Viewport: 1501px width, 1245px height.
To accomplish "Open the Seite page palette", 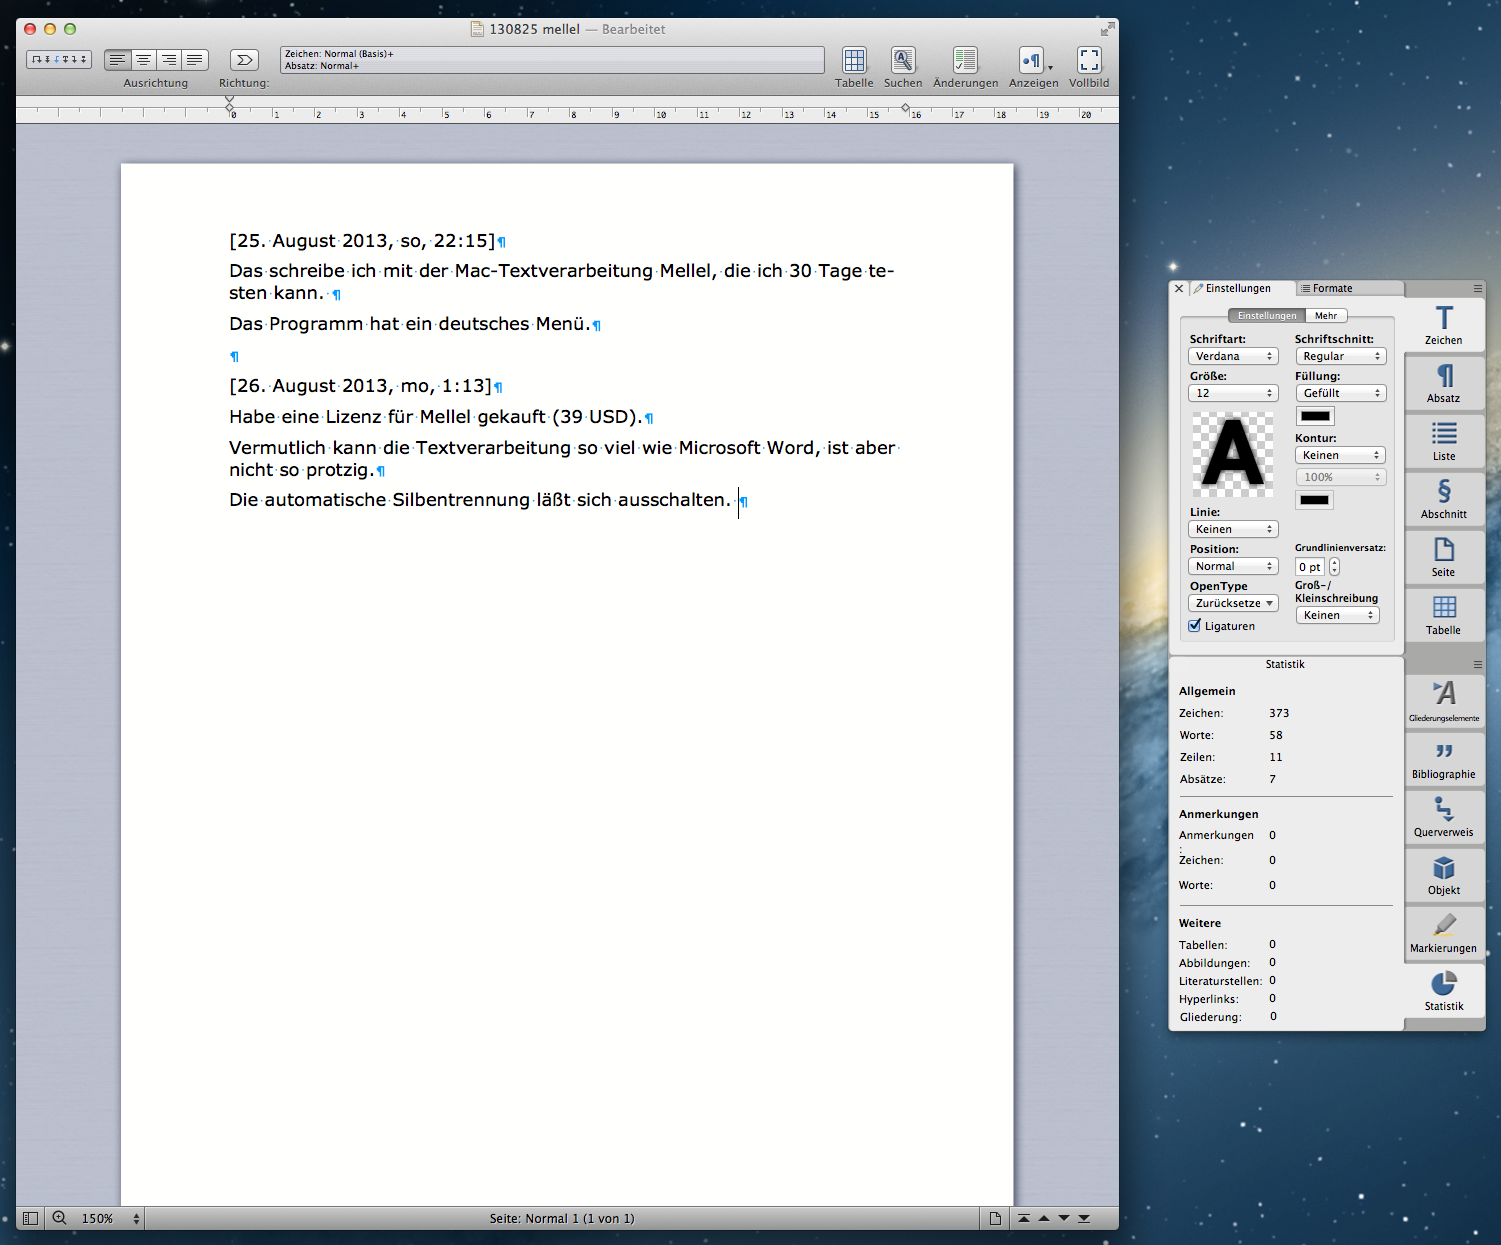I will (1444, 557).
